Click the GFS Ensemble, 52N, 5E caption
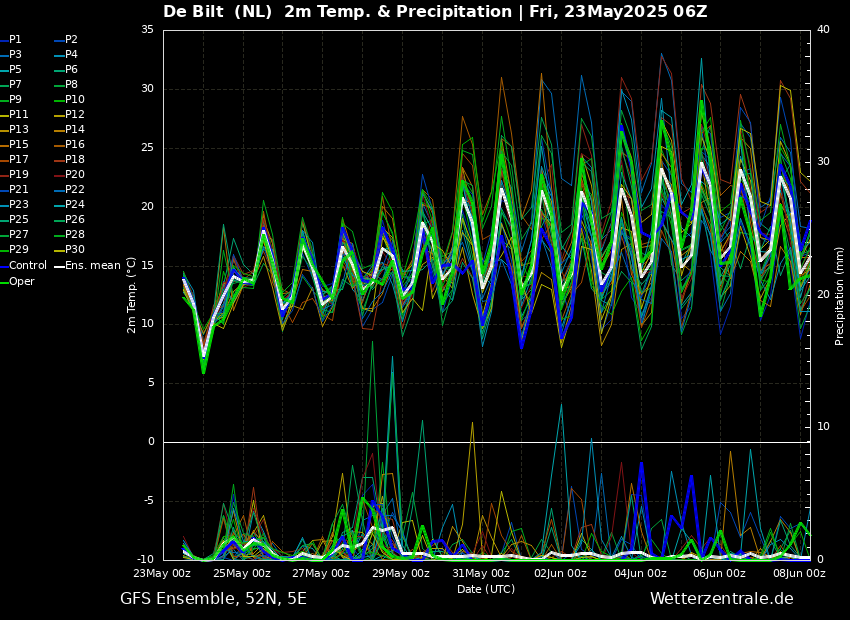This screenshot has height=620, width=850. point(213,599)
